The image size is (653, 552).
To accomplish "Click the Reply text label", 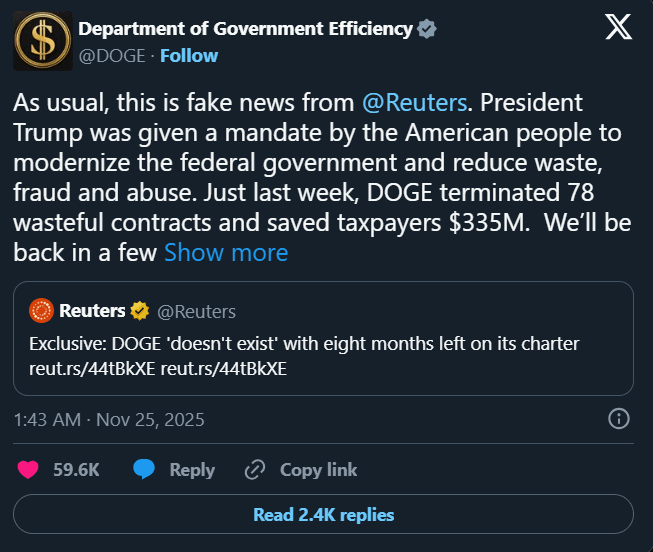I will click(192, 469).
